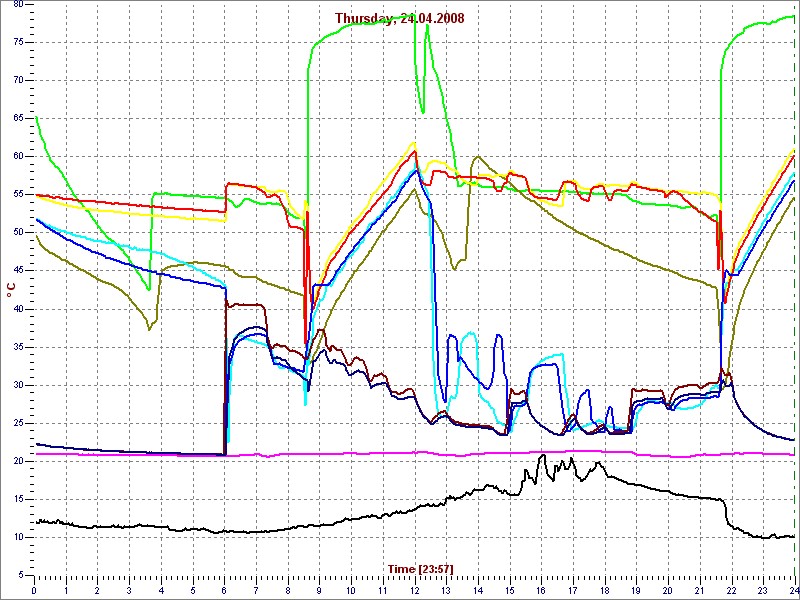This screenshot has width=800, height=600.
Task: Click the chart title Thursday, 24.04.2008
Action: click(x=399, y=18)
